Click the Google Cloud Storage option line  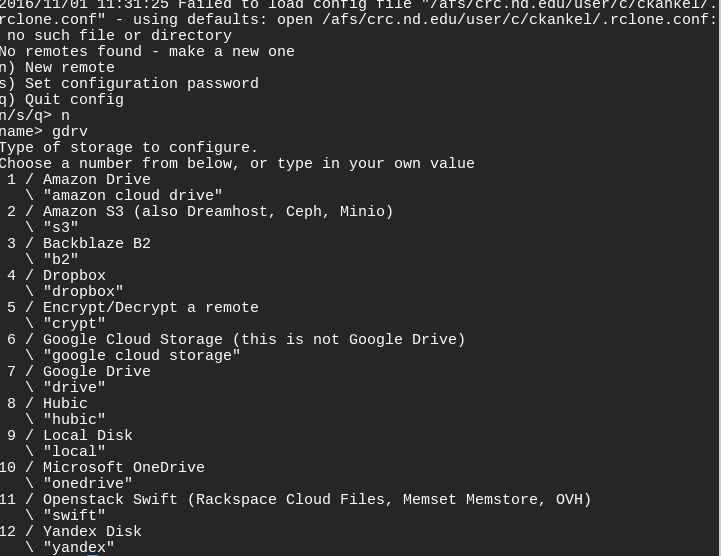(253, 340)
